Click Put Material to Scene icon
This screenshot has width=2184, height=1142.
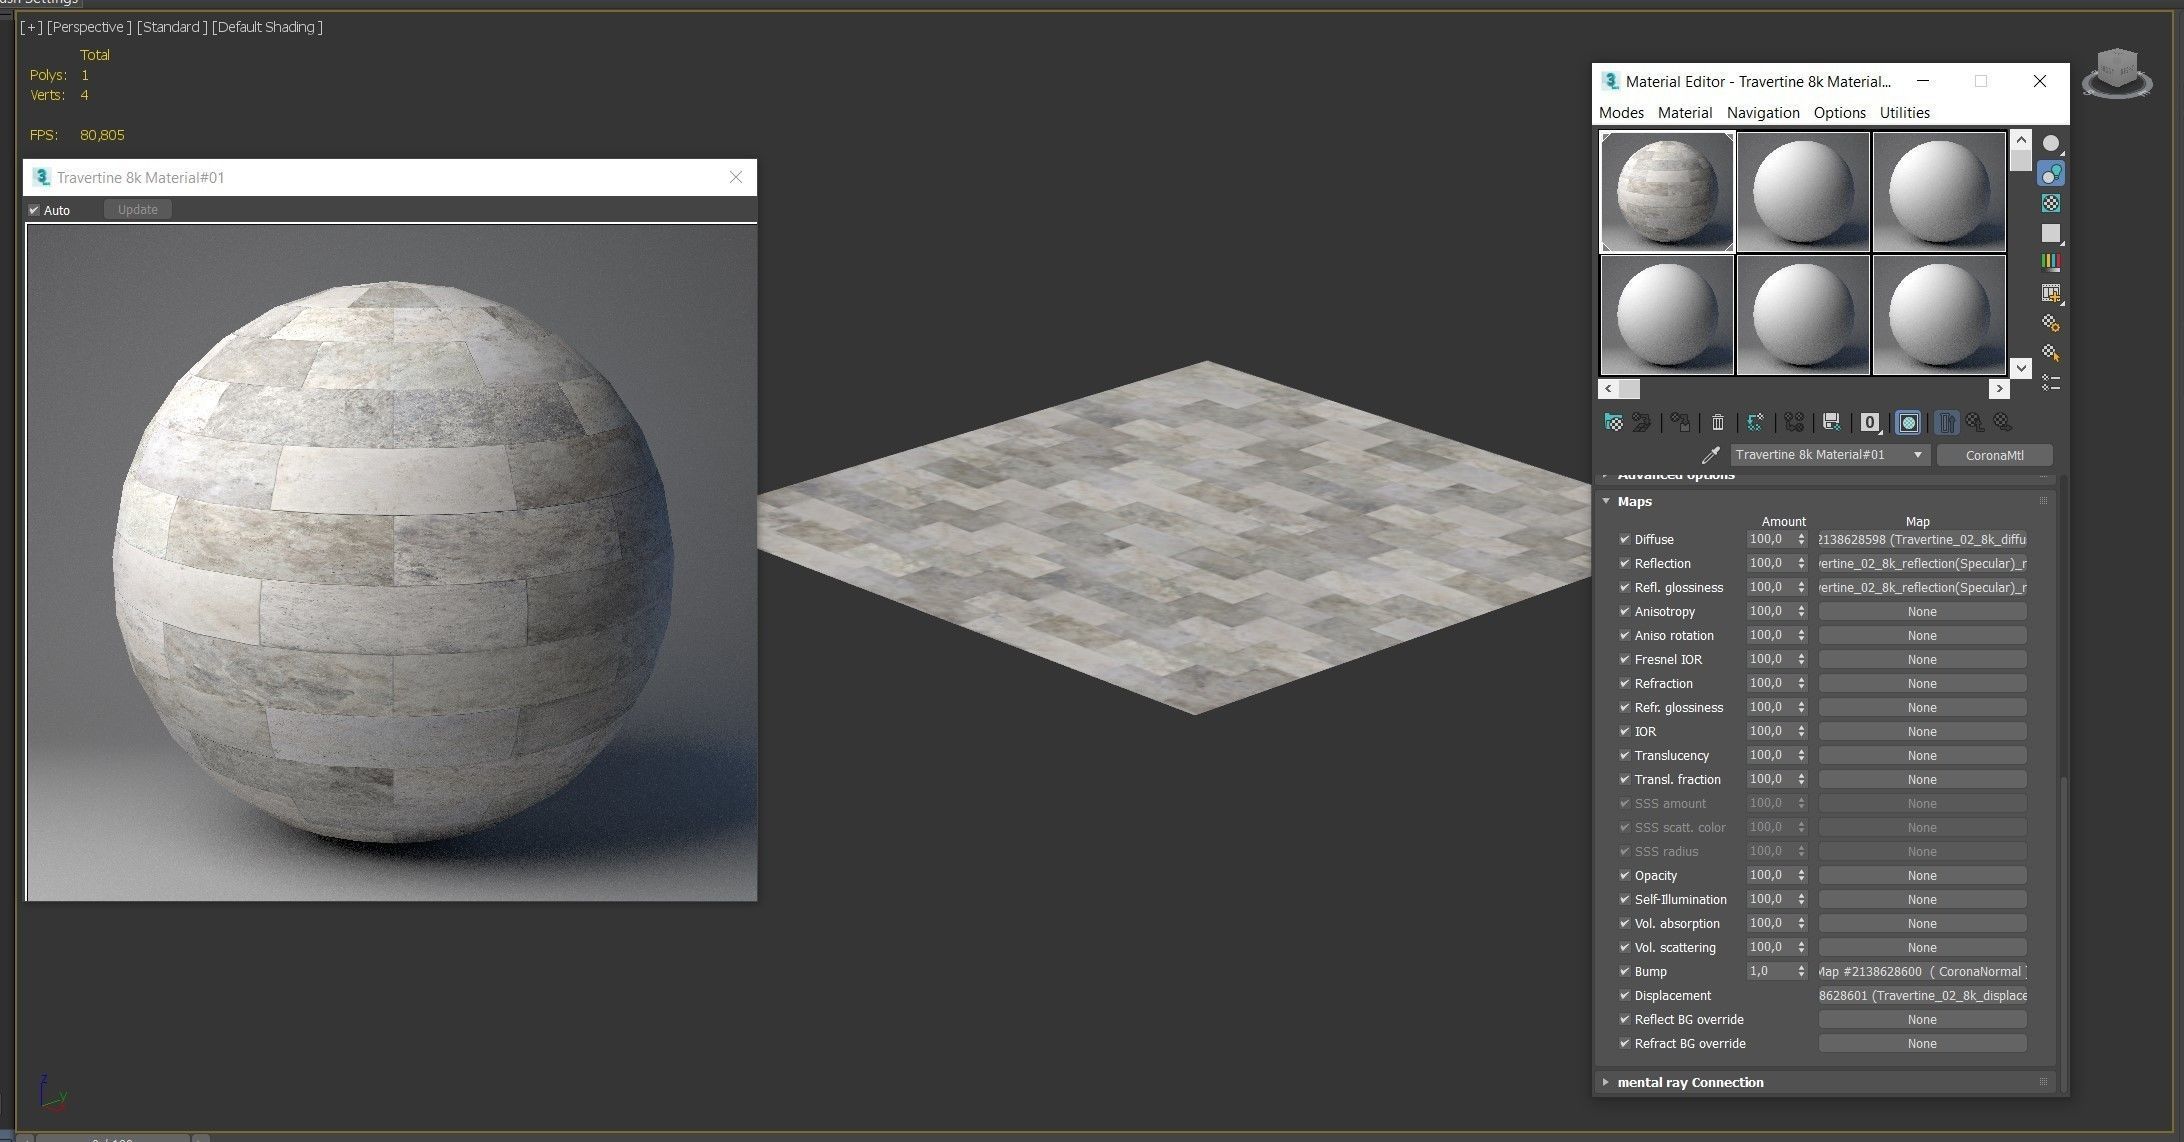coord(1642,422)
